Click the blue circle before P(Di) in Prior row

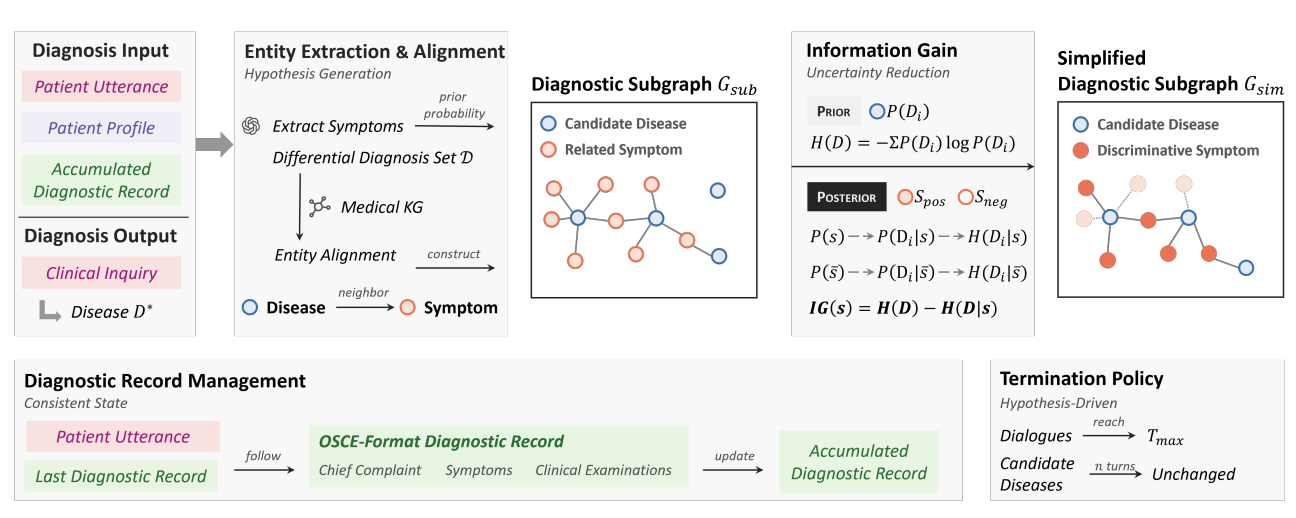(877, 112)
